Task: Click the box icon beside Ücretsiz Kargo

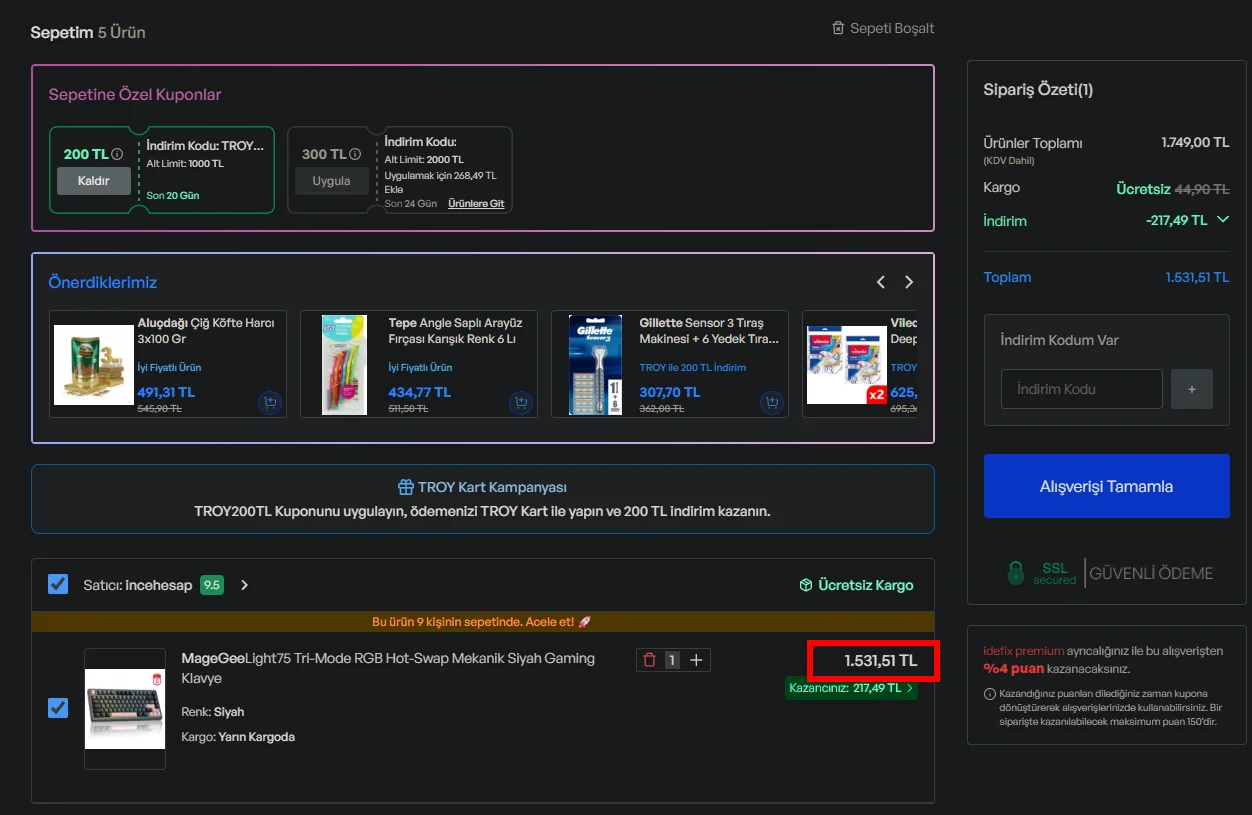Action: [x=806, y=585]
